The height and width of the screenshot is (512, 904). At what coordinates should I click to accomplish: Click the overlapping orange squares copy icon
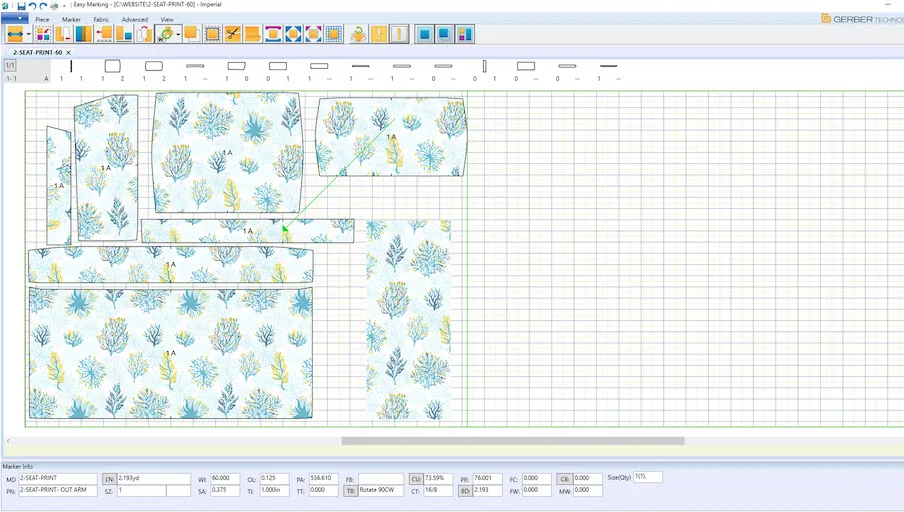[192, 34]
